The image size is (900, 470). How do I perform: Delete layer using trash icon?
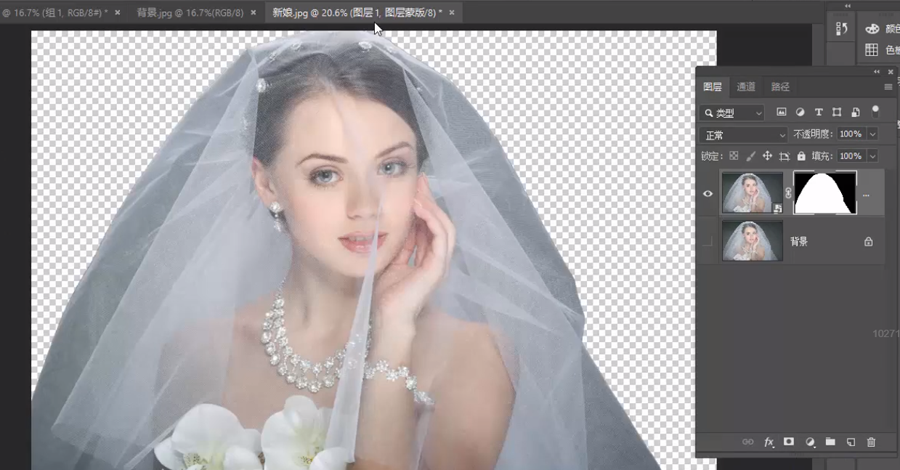[x=871, y=441]
